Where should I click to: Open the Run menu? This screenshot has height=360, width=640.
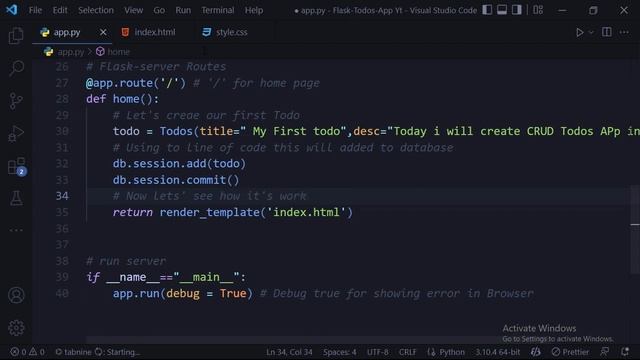(x=183, y=10)
